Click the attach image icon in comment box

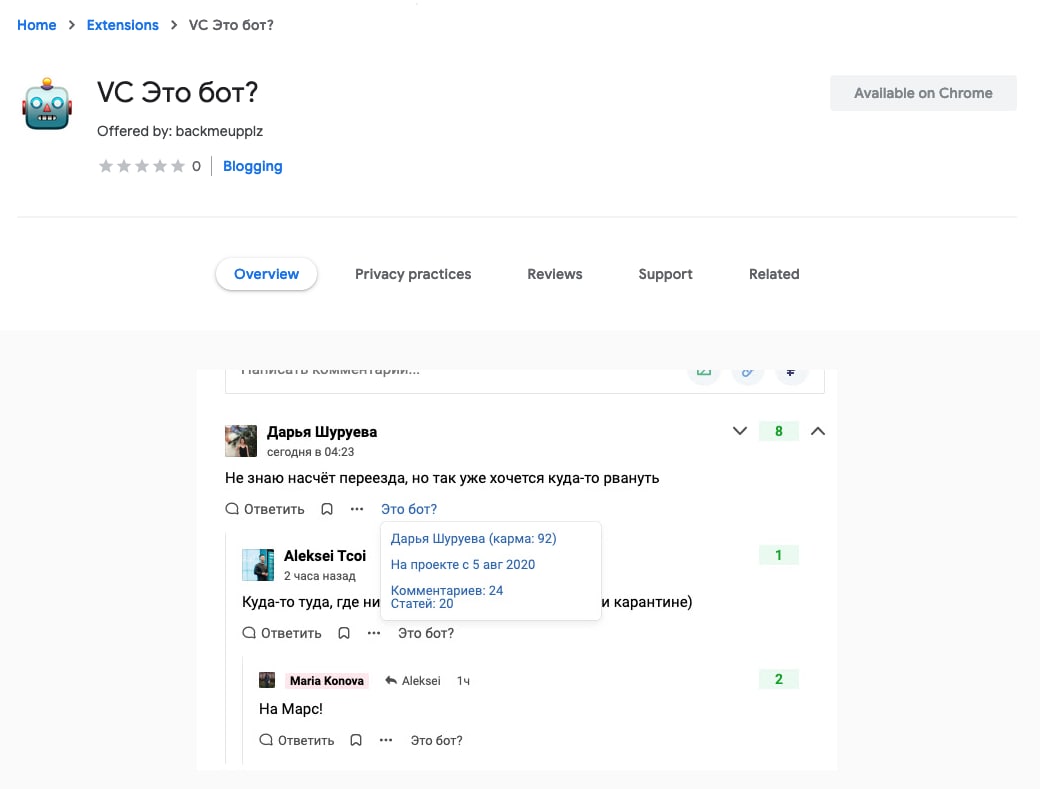point(704,374)
